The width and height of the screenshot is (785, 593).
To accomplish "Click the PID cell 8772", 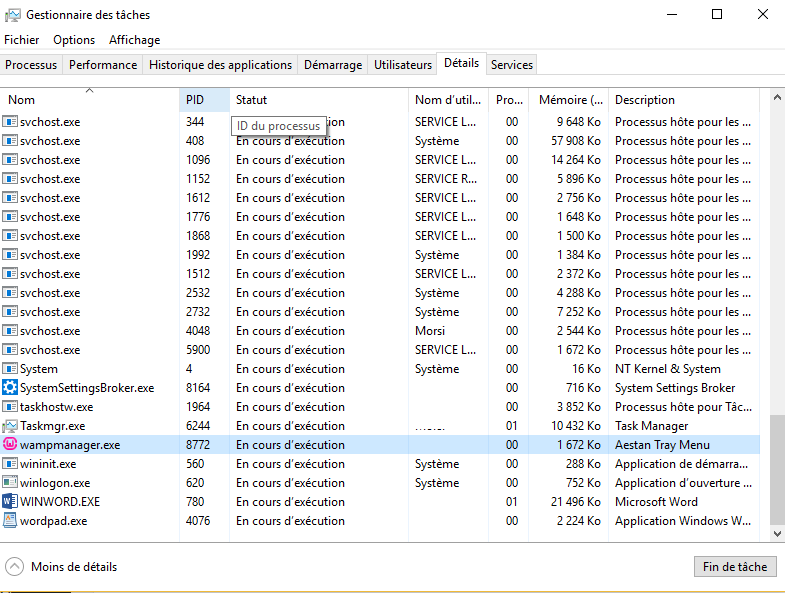I will point(198,445).
